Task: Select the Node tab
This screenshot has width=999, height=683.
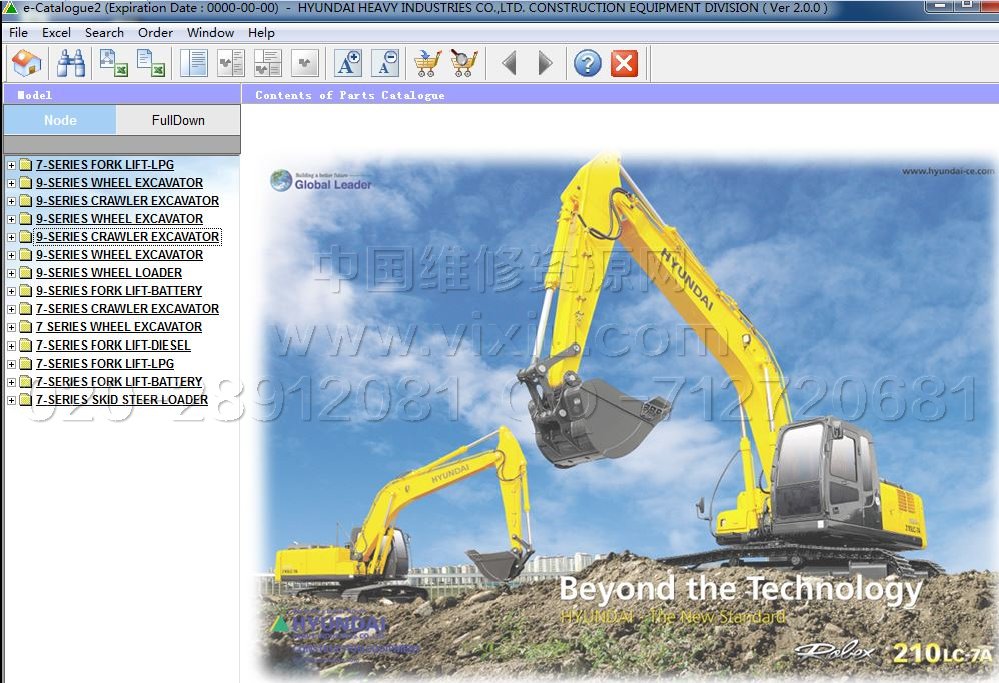Action: pyautogui.click(x=60, y=120)
